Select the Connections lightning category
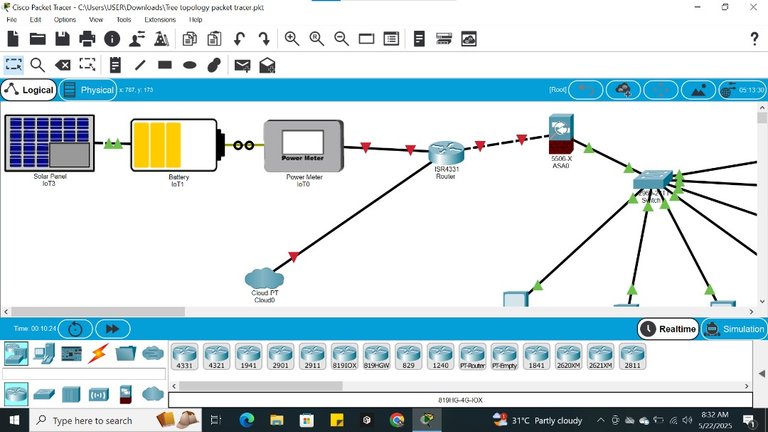Screen dimensions: 768x432 click(x=98, y=354)
